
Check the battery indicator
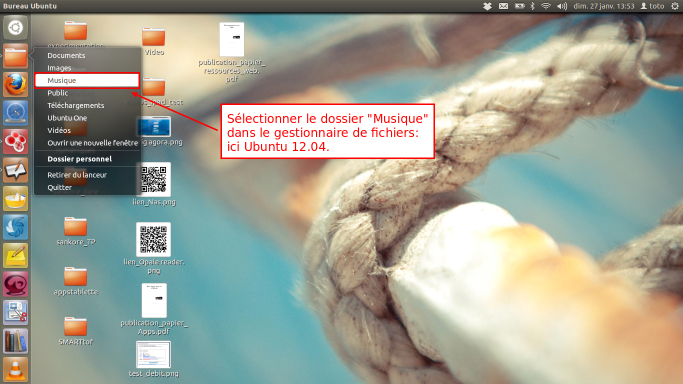point(520,6)
